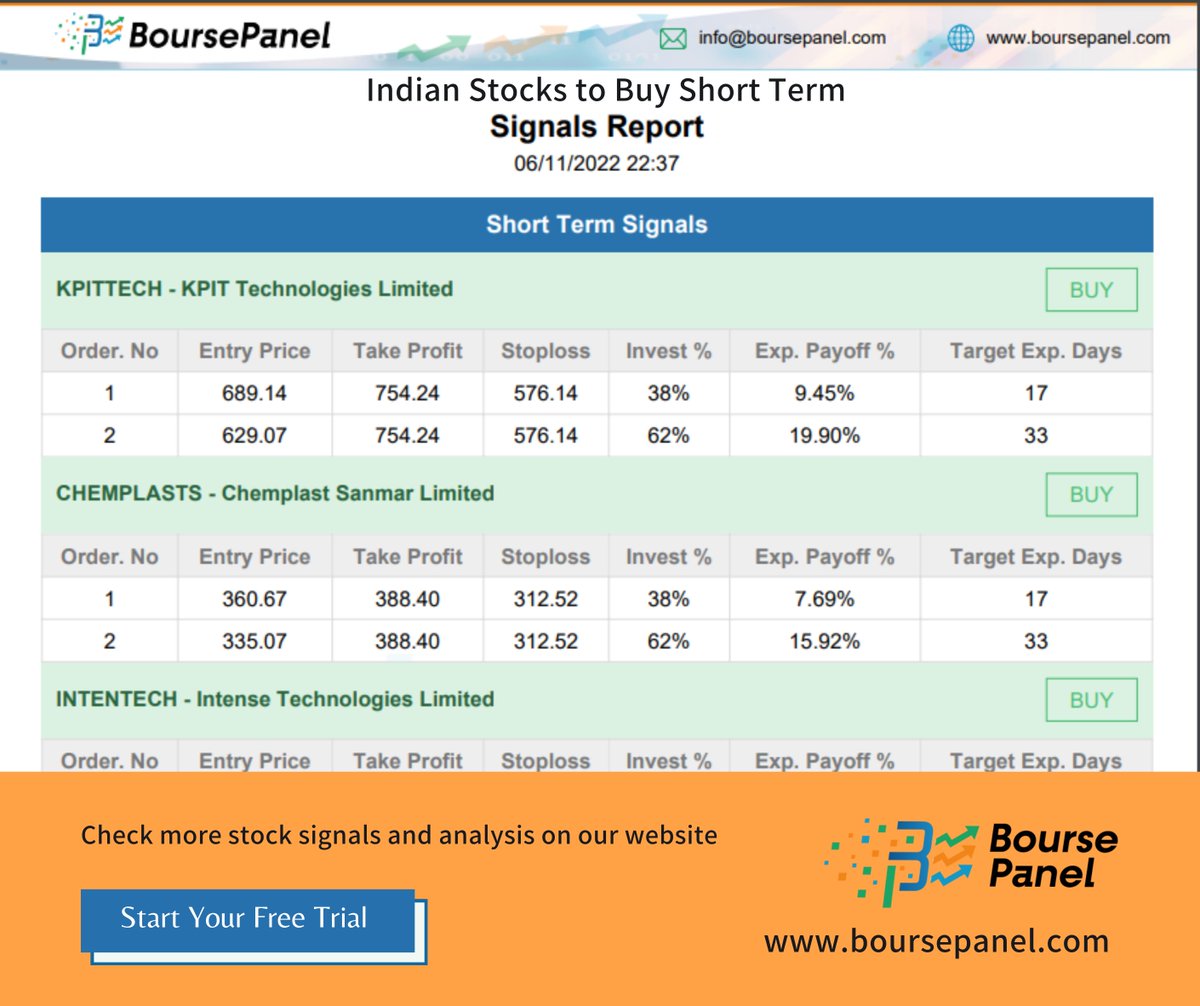Click Start Your Free Trial button
Viewport: 1200px width, 1006px height.
click(x=247, y=920)
